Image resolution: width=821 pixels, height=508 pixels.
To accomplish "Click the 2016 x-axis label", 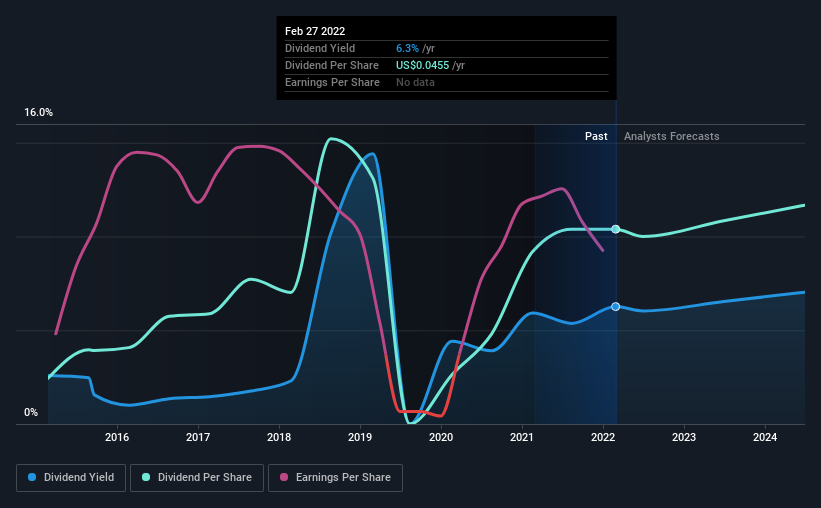I will pos(117,437).
